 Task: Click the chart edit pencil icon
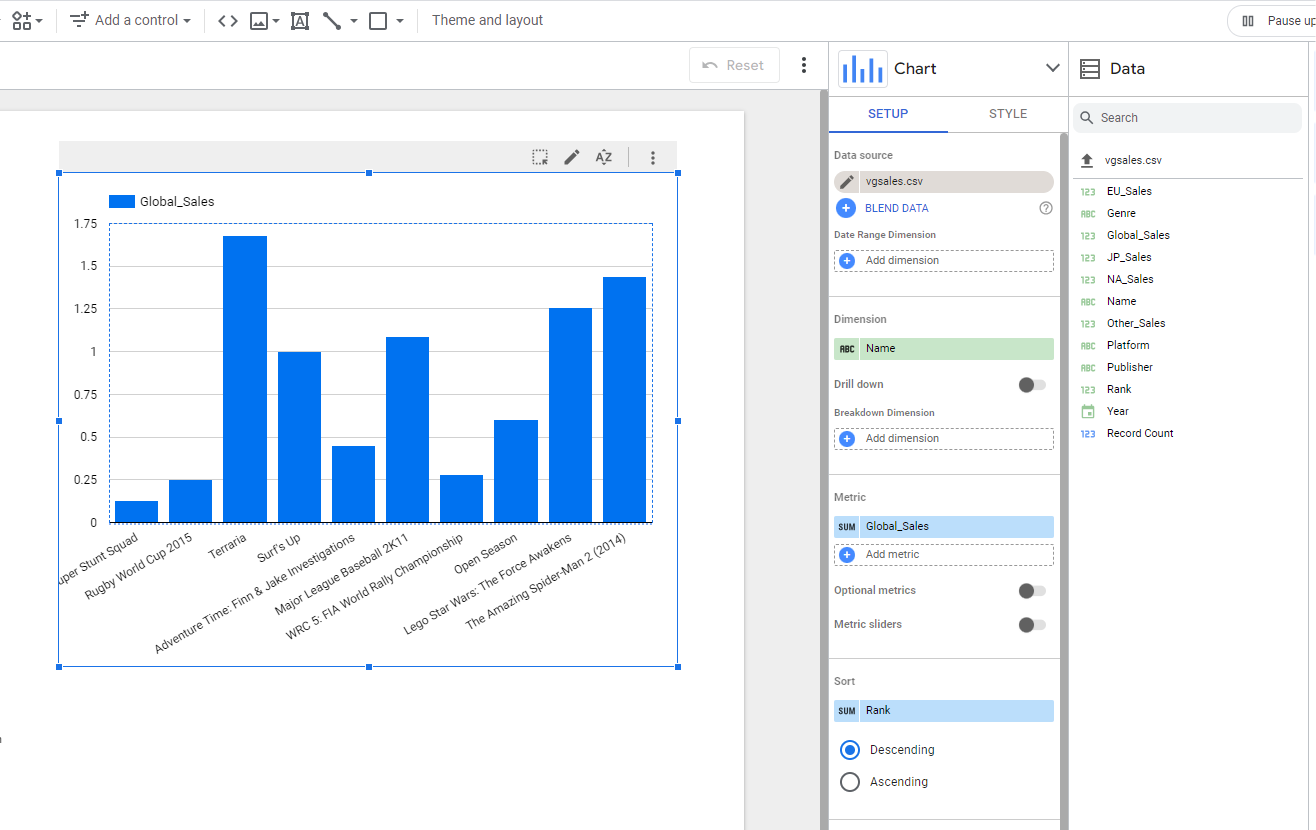click(572, 157)
